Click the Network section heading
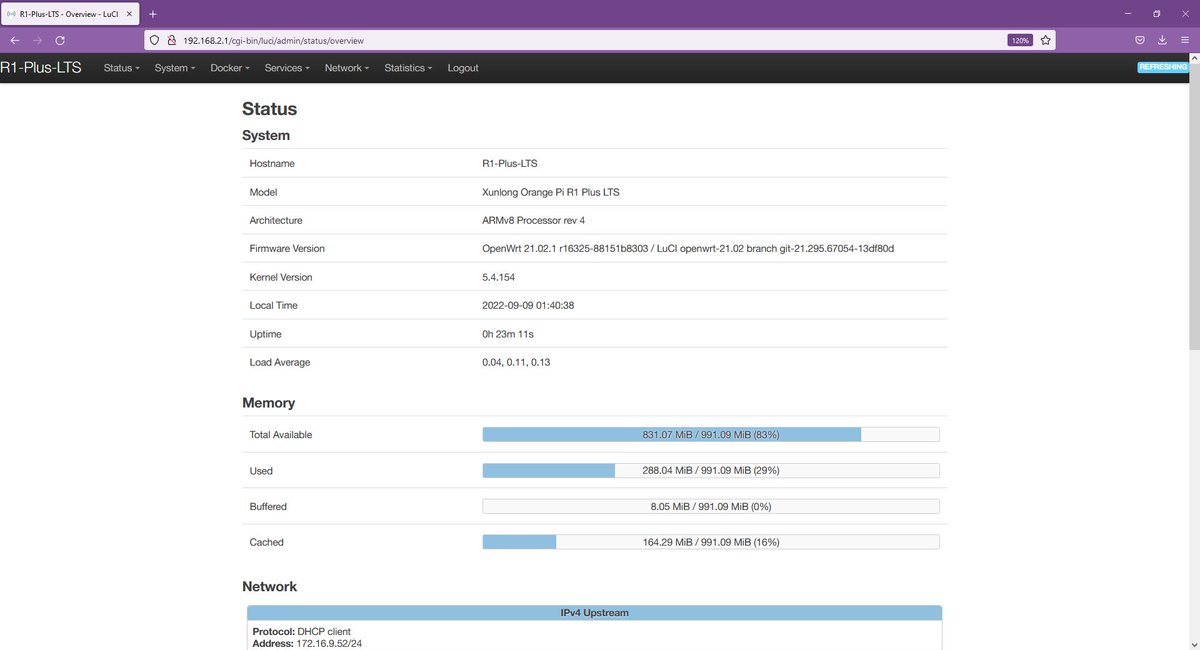The width and height of the screenshot is (1200, 650). click(270, 587)
